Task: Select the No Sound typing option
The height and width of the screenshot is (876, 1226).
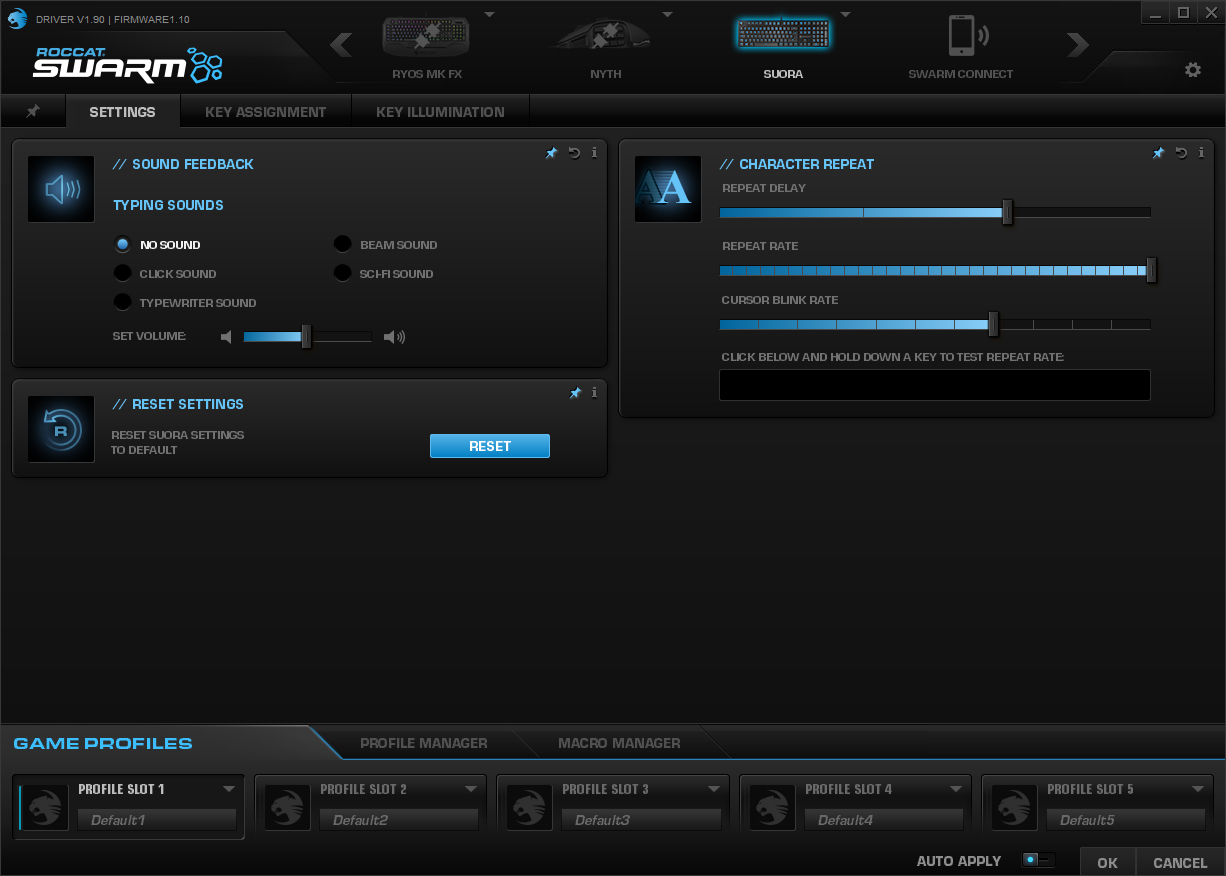Action: pos(123,245)
